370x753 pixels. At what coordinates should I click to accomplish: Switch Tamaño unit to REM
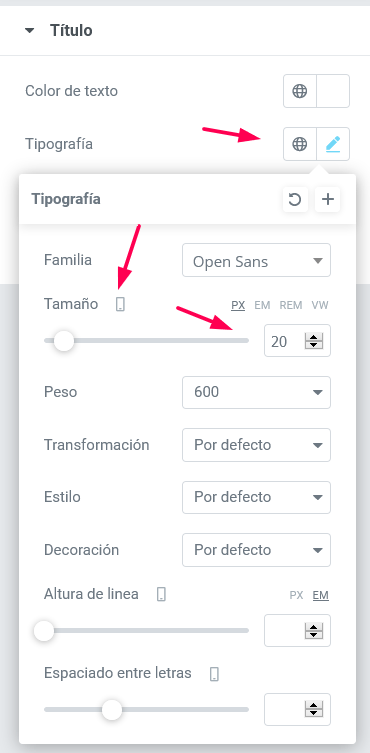tap(291, 305)
